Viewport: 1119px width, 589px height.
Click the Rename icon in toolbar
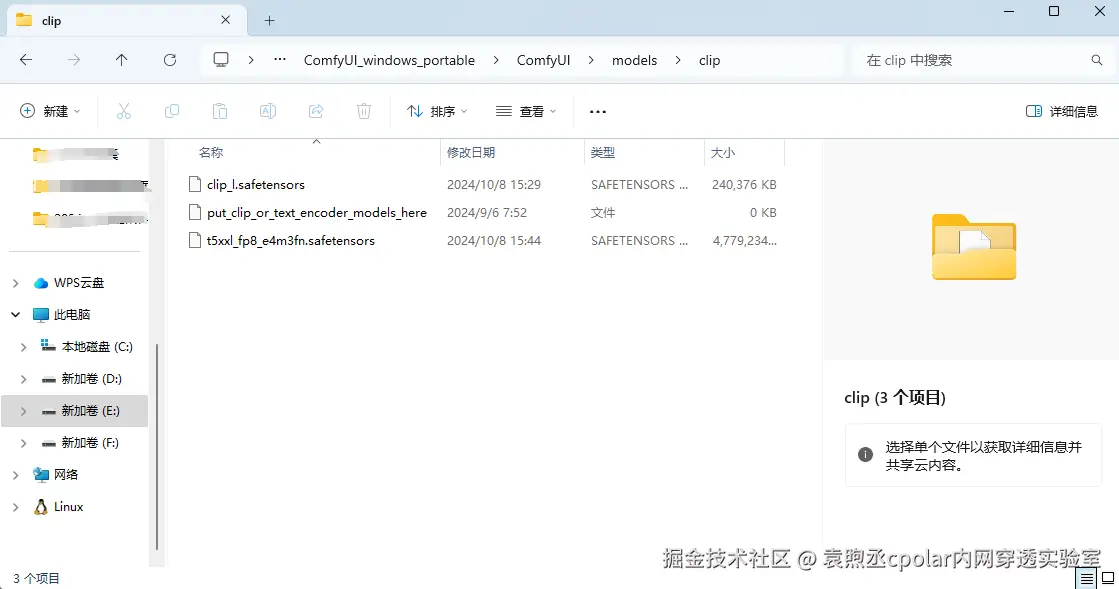(268, 111)
